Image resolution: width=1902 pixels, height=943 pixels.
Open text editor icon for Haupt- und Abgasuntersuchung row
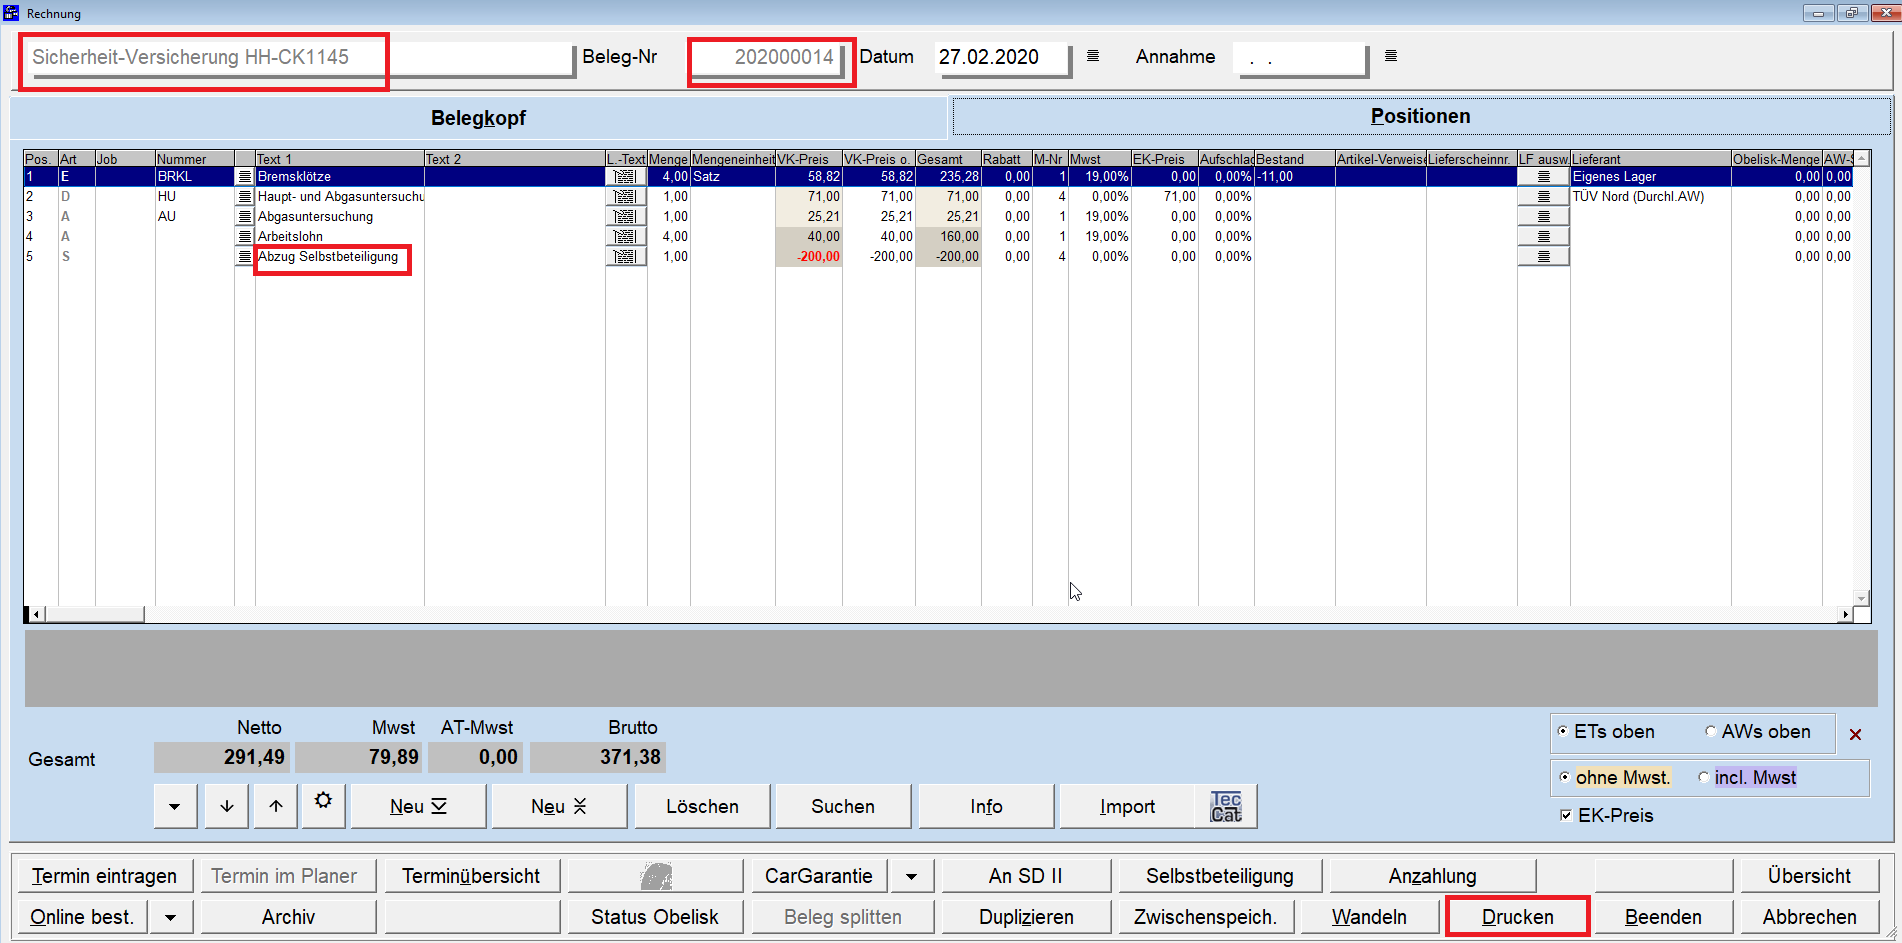(245, 197)
